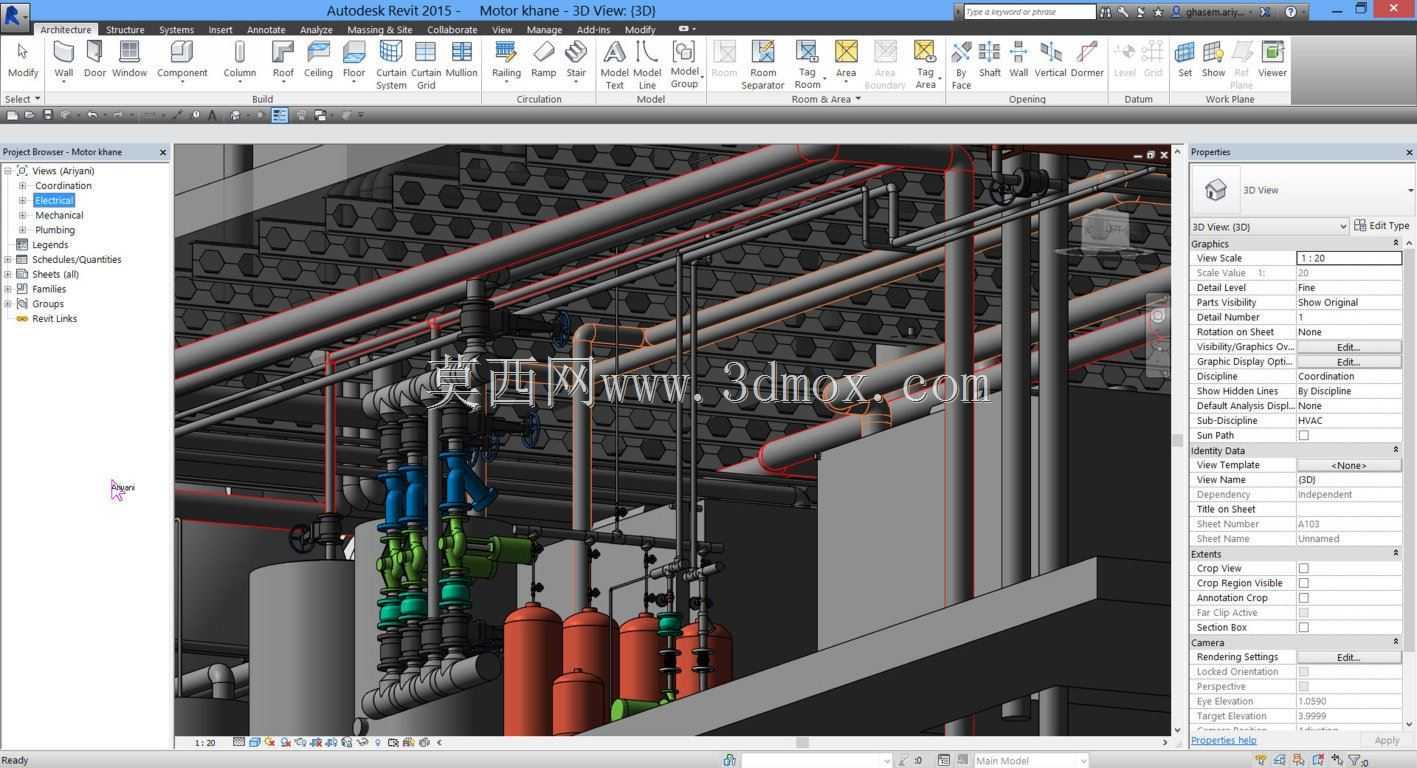Click the 1 : 20 view scale control

(205, 743)
